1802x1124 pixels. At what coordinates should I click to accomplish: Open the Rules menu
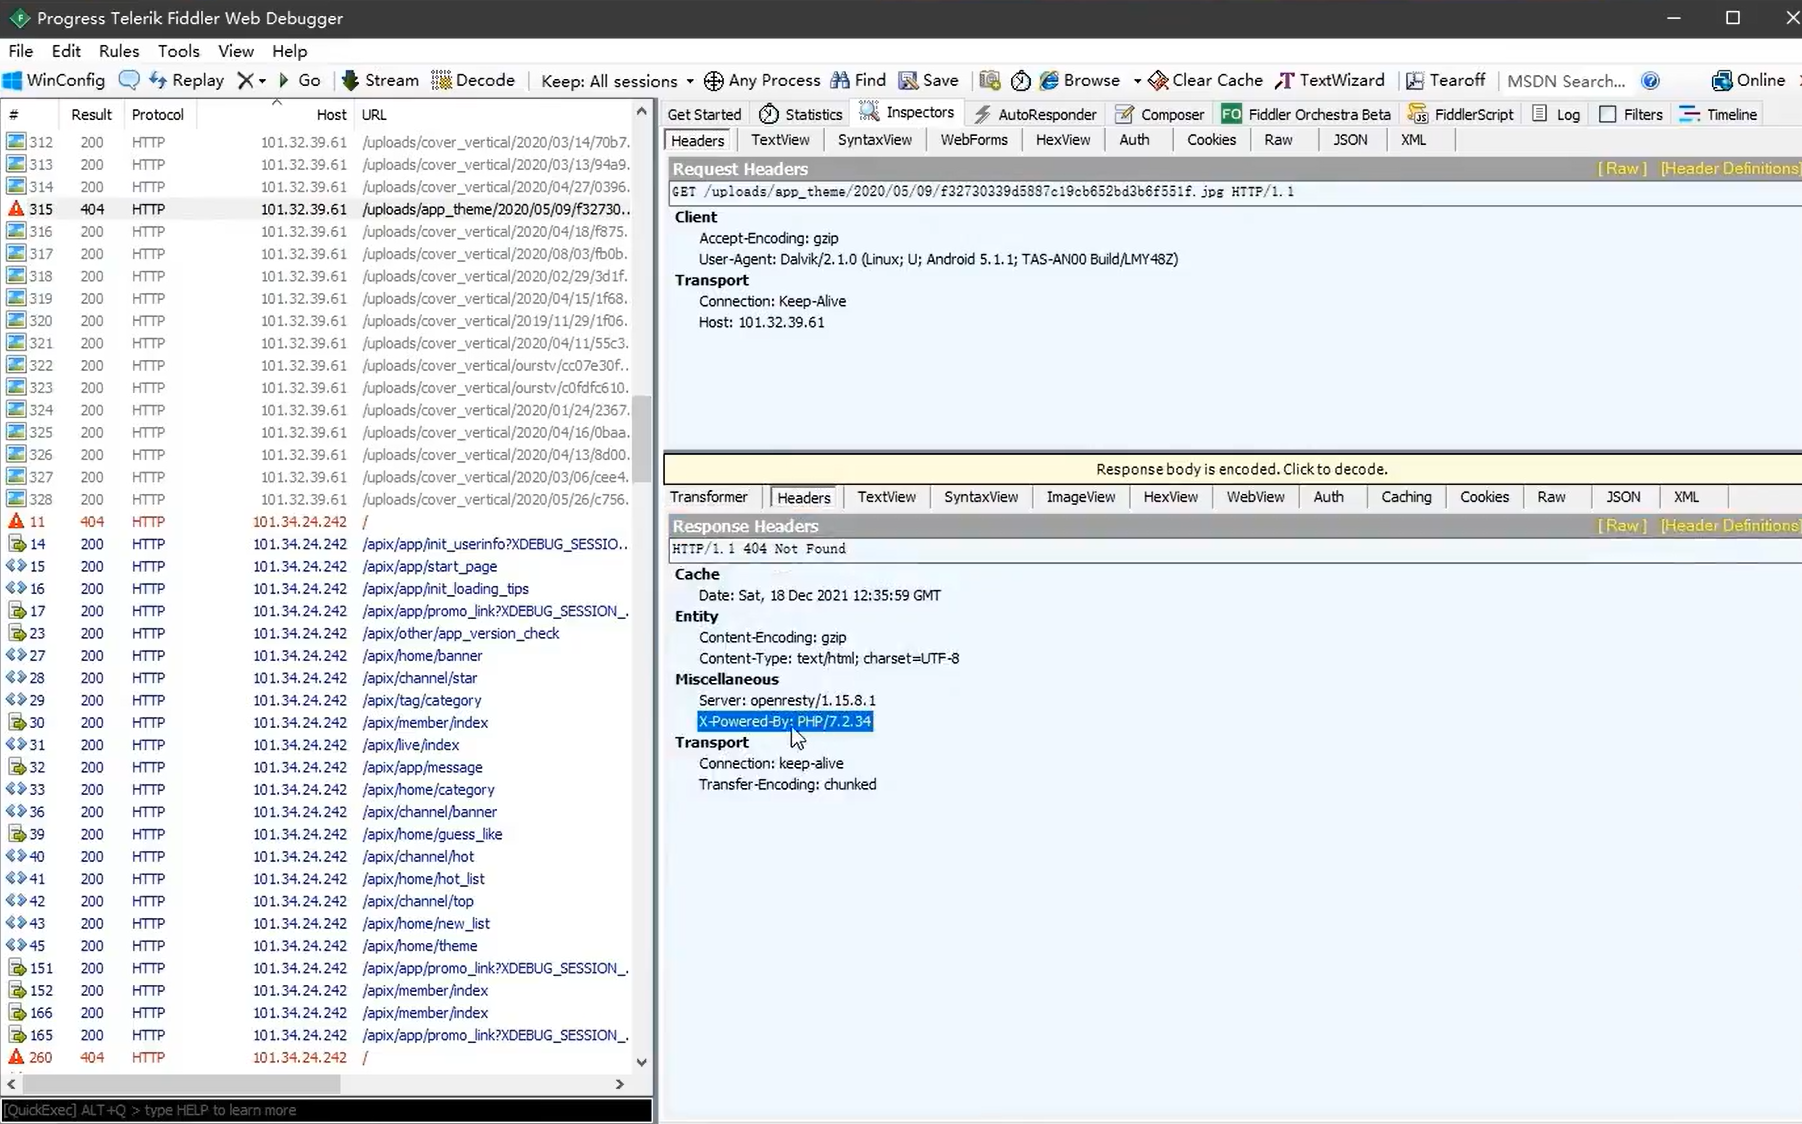tap(119, 51)
